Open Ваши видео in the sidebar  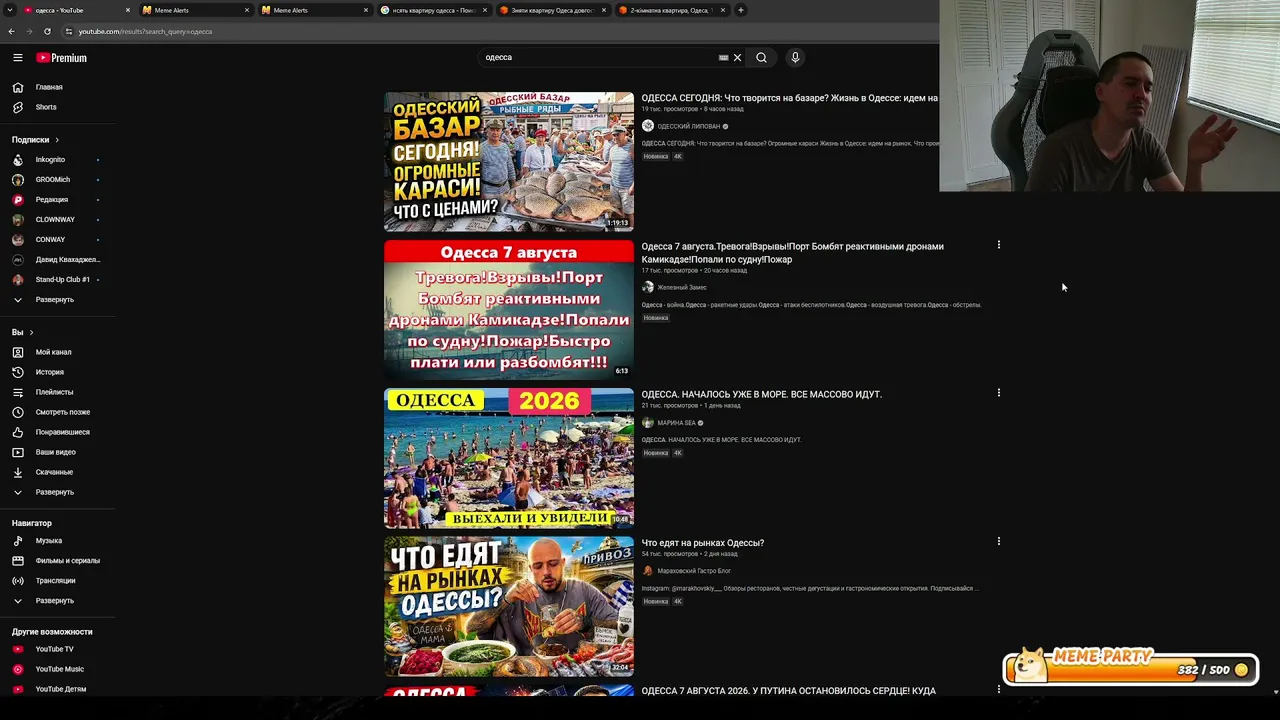coord(57,452)
